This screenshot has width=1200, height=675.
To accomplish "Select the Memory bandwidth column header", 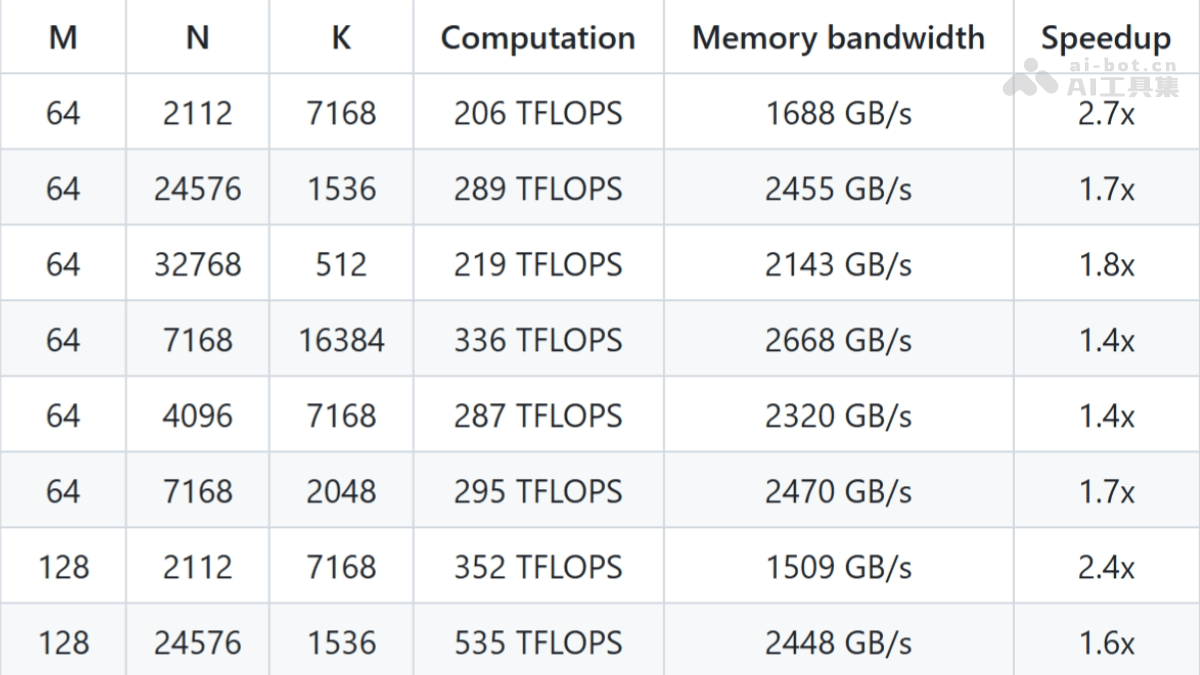I will pyautogui.click(x=838, y=38).
